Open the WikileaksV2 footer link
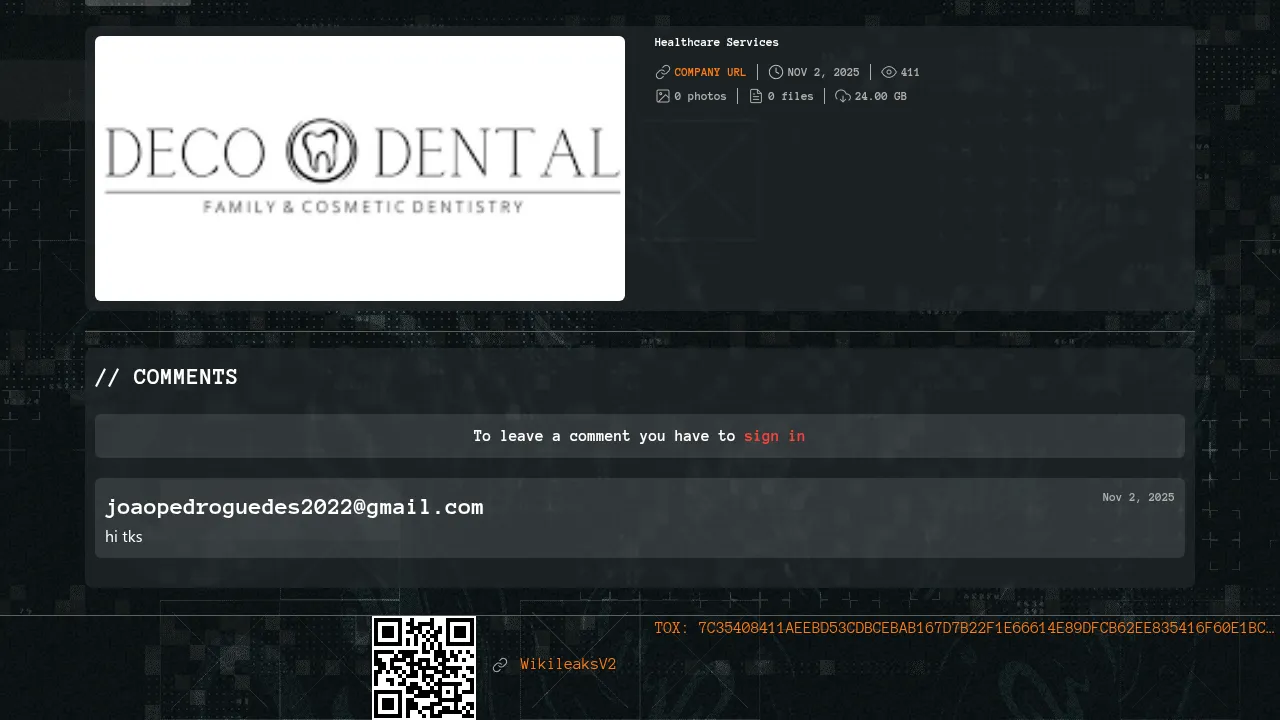Viewport: 1280px width, 720px height. [x=567, y=665]
